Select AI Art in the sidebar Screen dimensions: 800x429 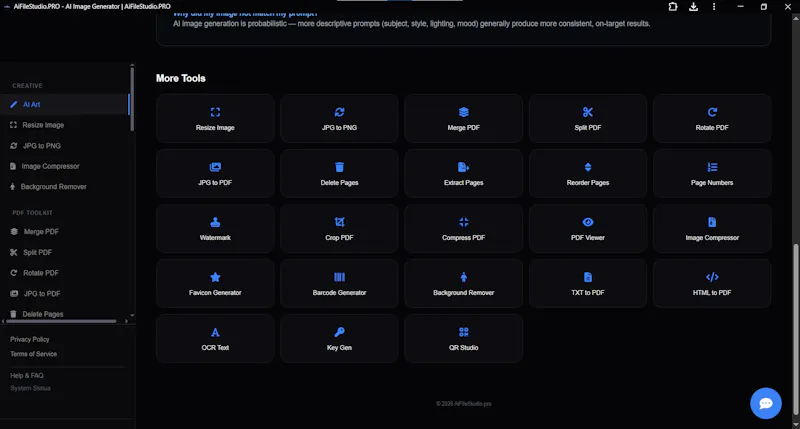pos(65,105)
